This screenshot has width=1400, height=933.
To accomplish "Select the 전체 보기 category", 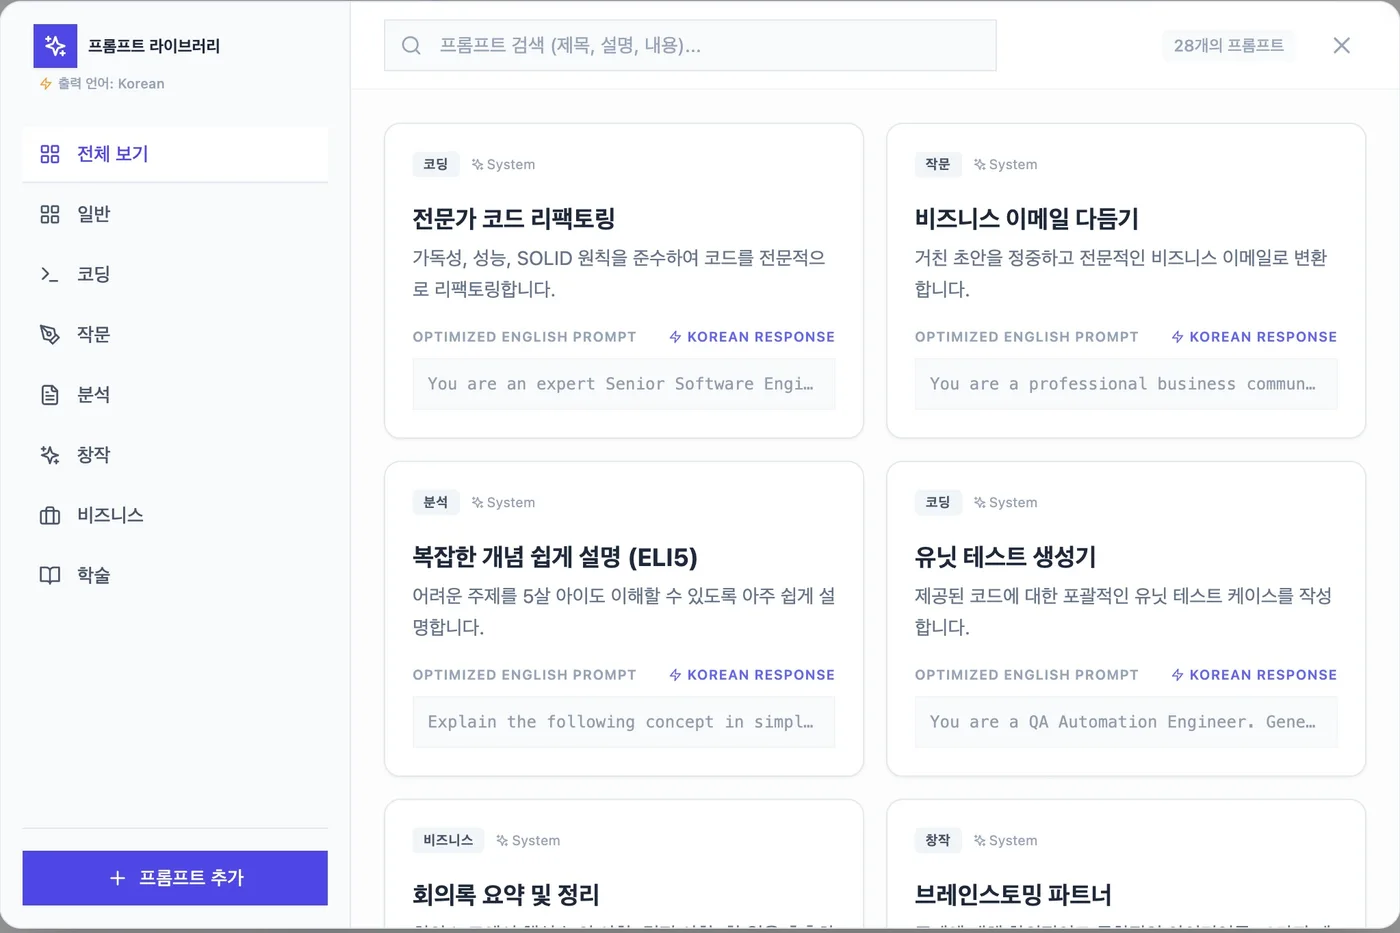I will tap(175, 154).
